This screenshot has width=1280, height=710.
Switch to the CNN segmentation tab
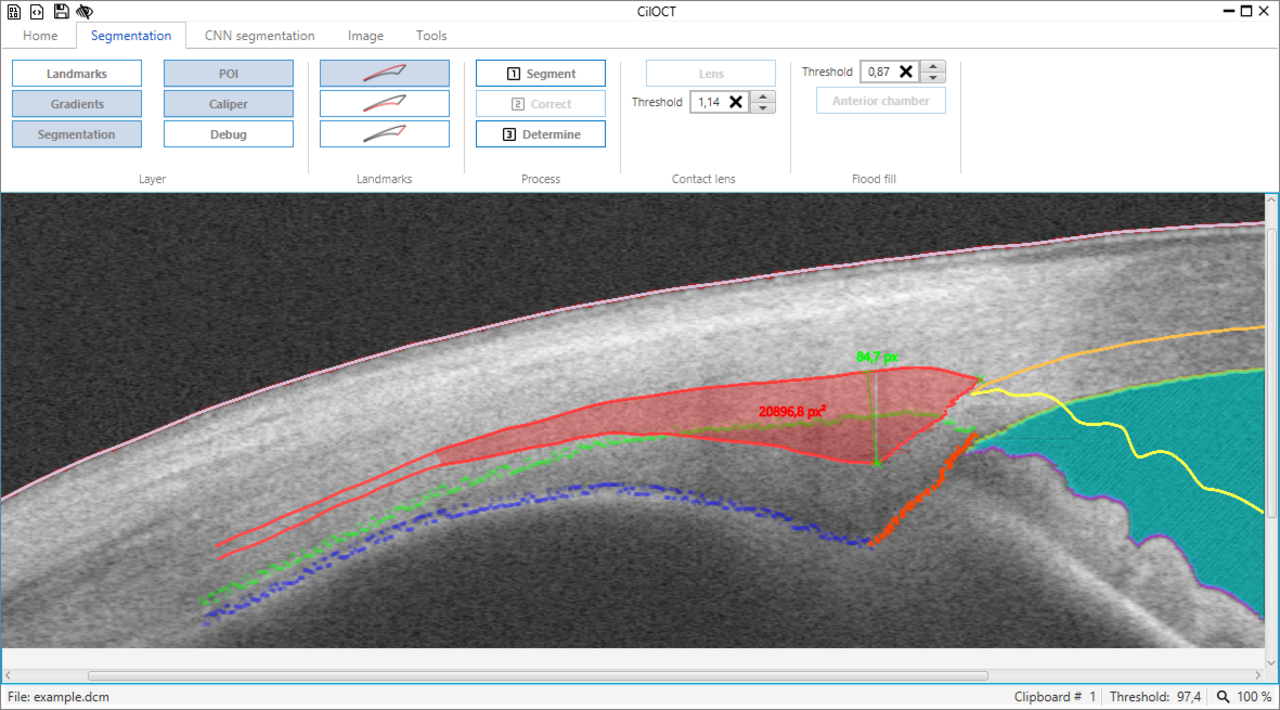pyautogui.click(x=259, y=36)
